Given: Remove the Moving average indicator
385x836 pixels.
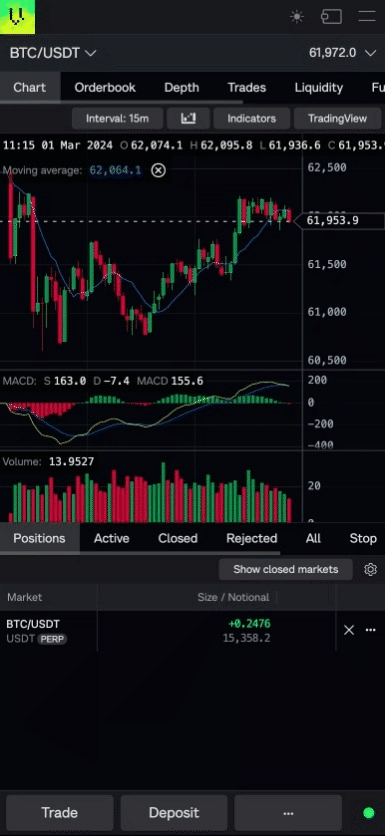Looking at the screenshot, I should [x=158, y=171].
